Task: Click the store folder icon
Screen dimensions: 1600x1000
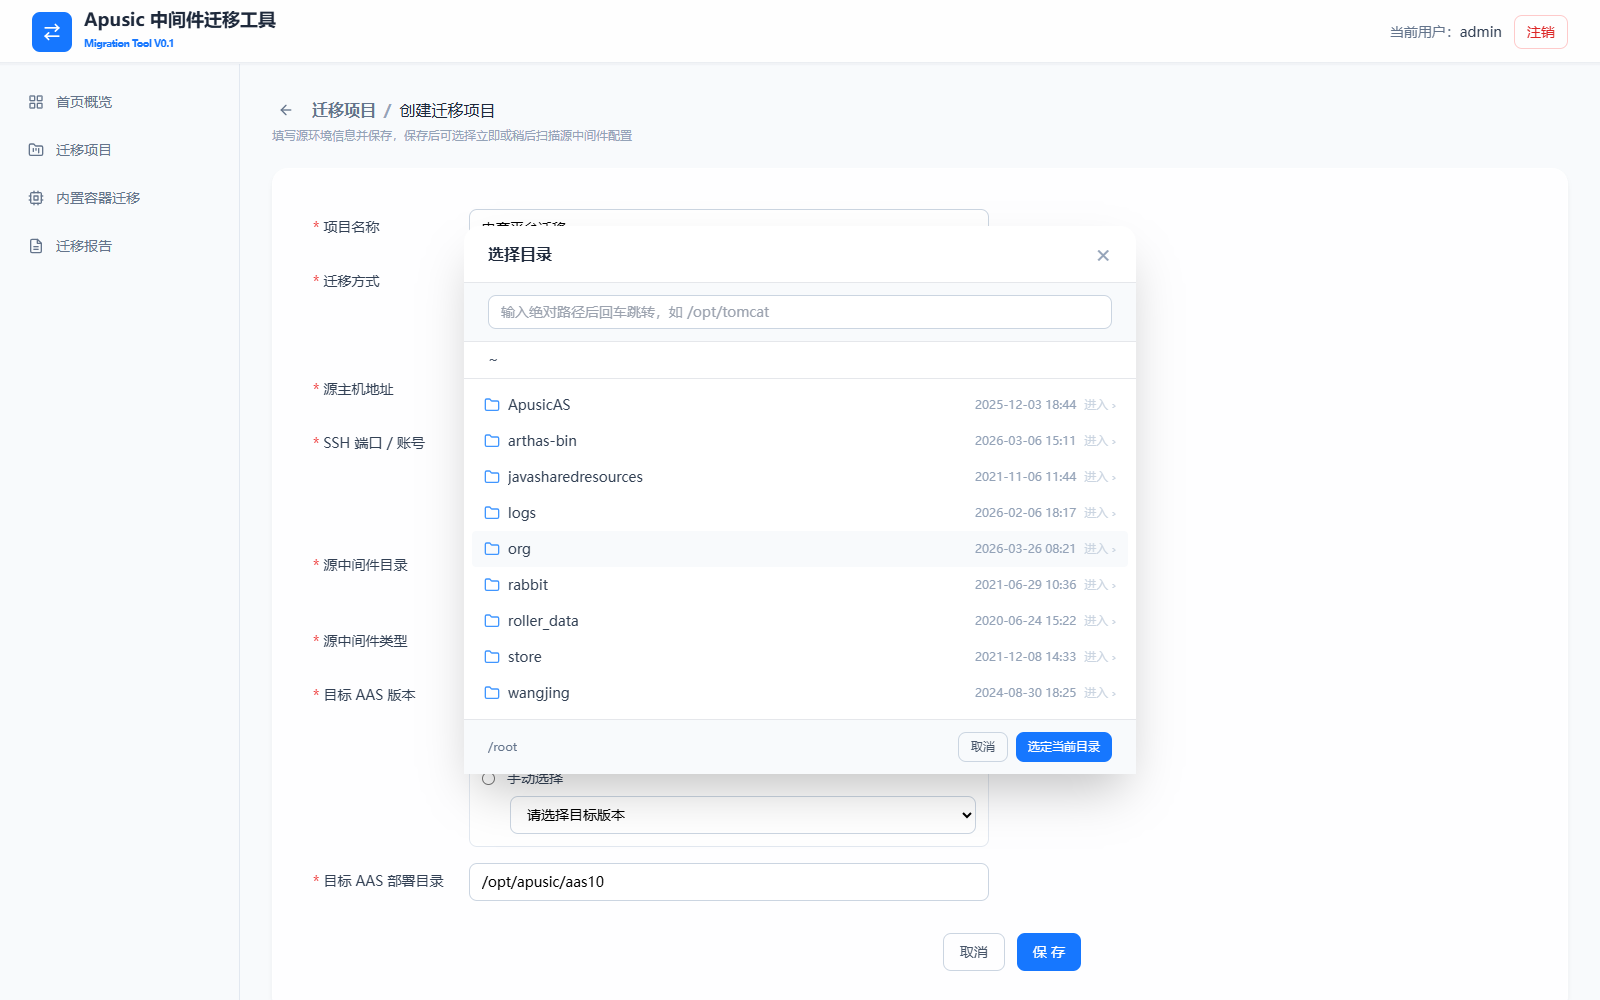Action: click(x=492, y=657)
